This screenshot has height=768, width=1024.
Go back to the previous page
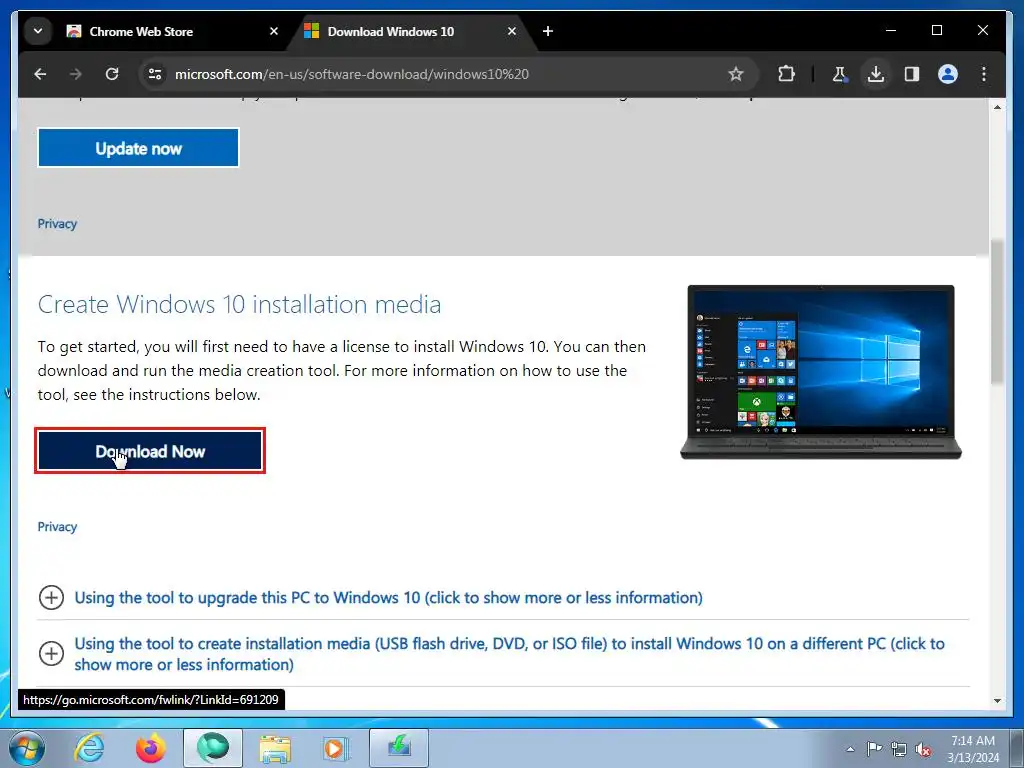point(40,74)
